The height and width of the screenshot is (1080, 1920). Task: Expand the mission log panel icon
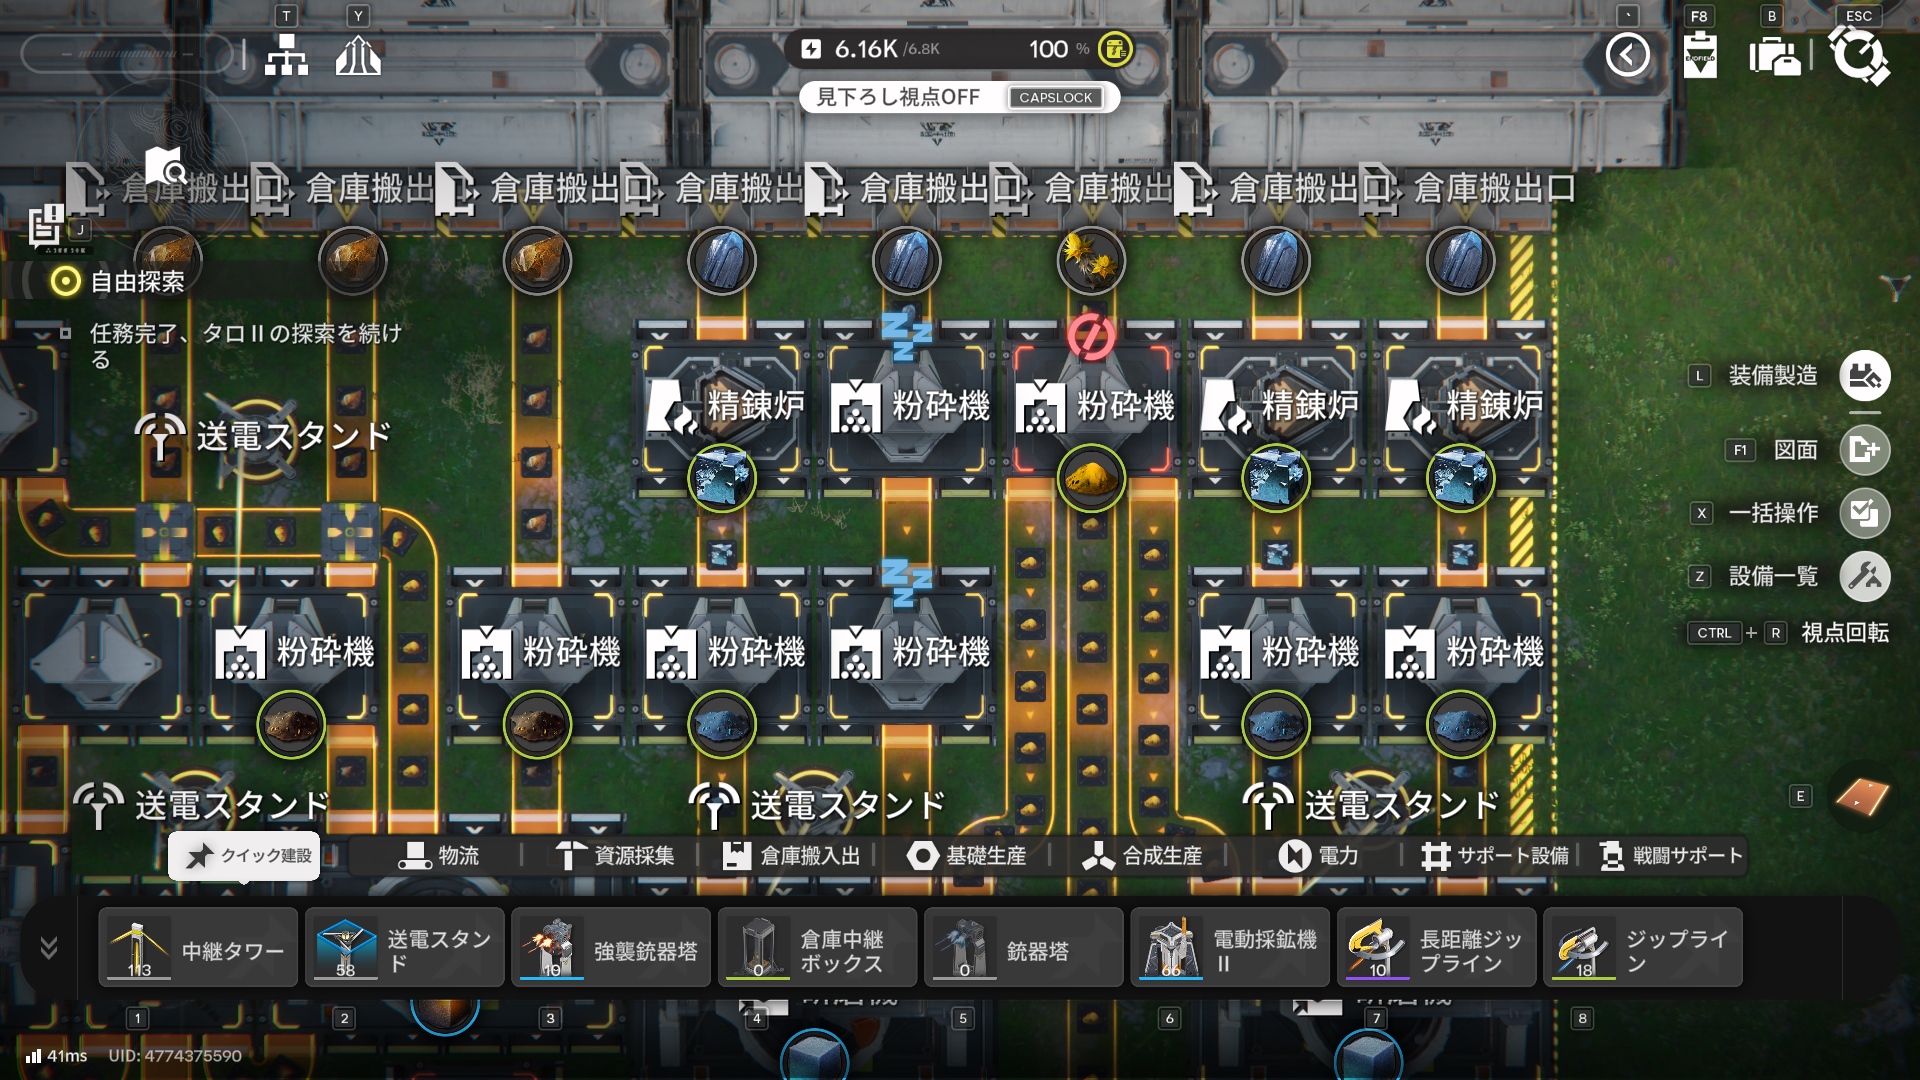tap(46, 225)
